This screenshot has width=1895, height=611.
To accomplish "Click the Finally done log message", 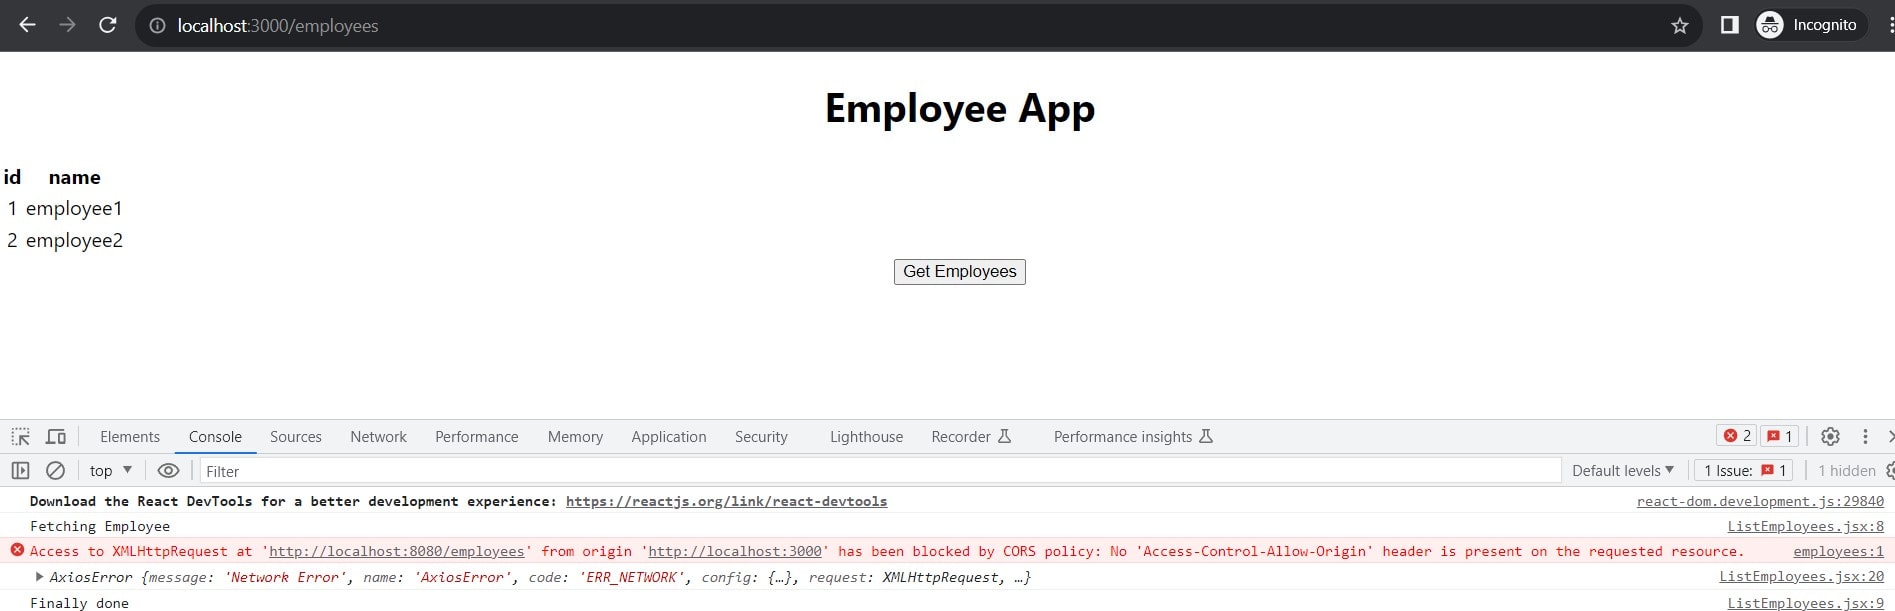I will pyautogui.click(x=79, y=603).
